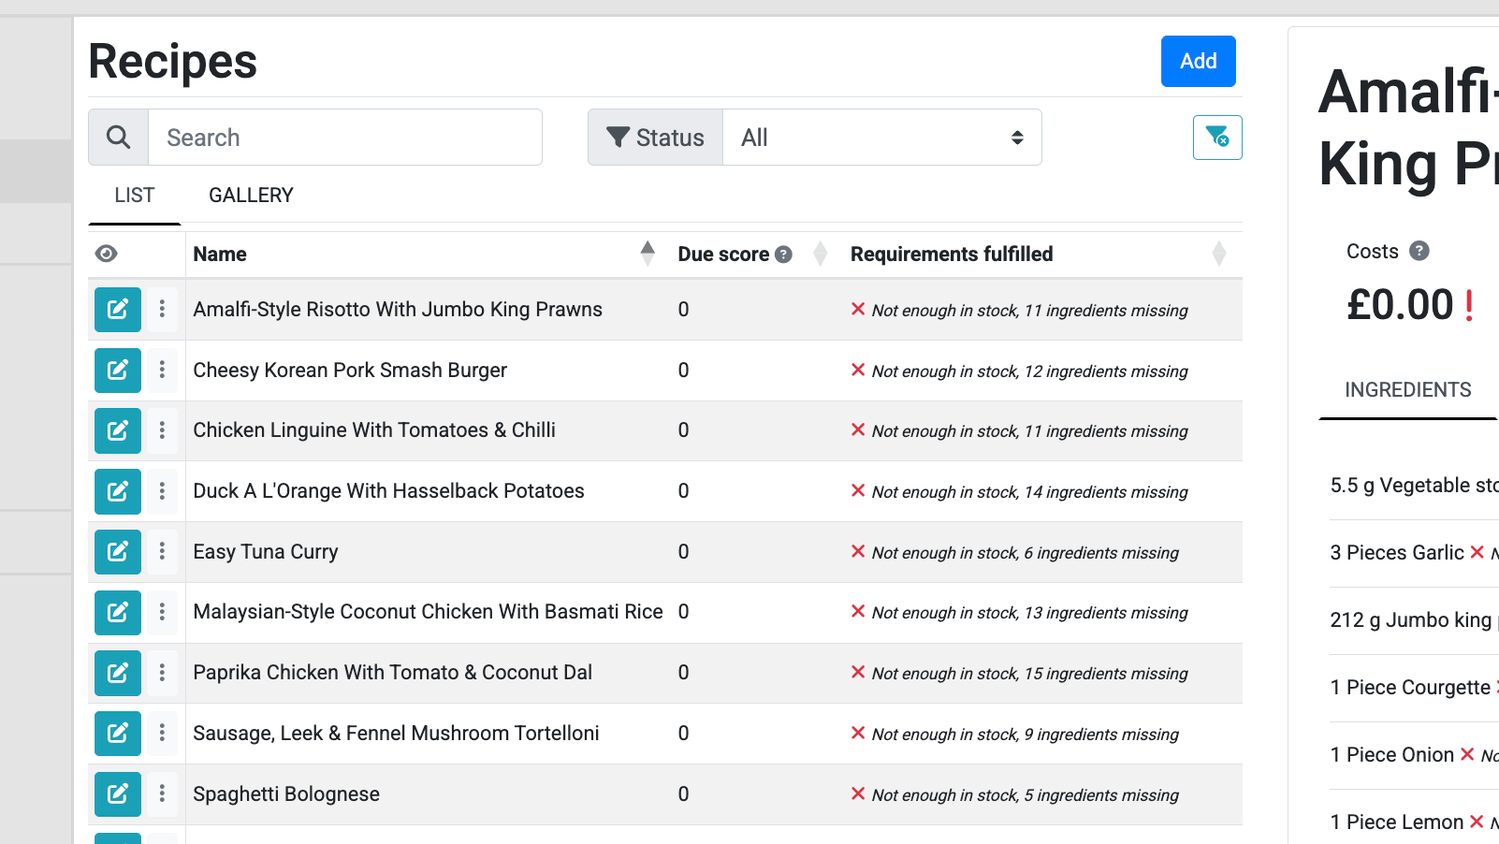Edit the Chicken Linguine With Tomatoes & Chilli recipe

(x=117, y=430)
